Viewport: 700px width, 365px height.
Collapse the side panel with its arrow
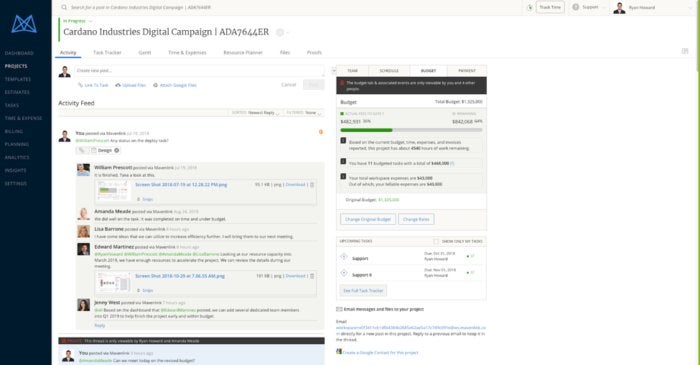coord(333,71)
